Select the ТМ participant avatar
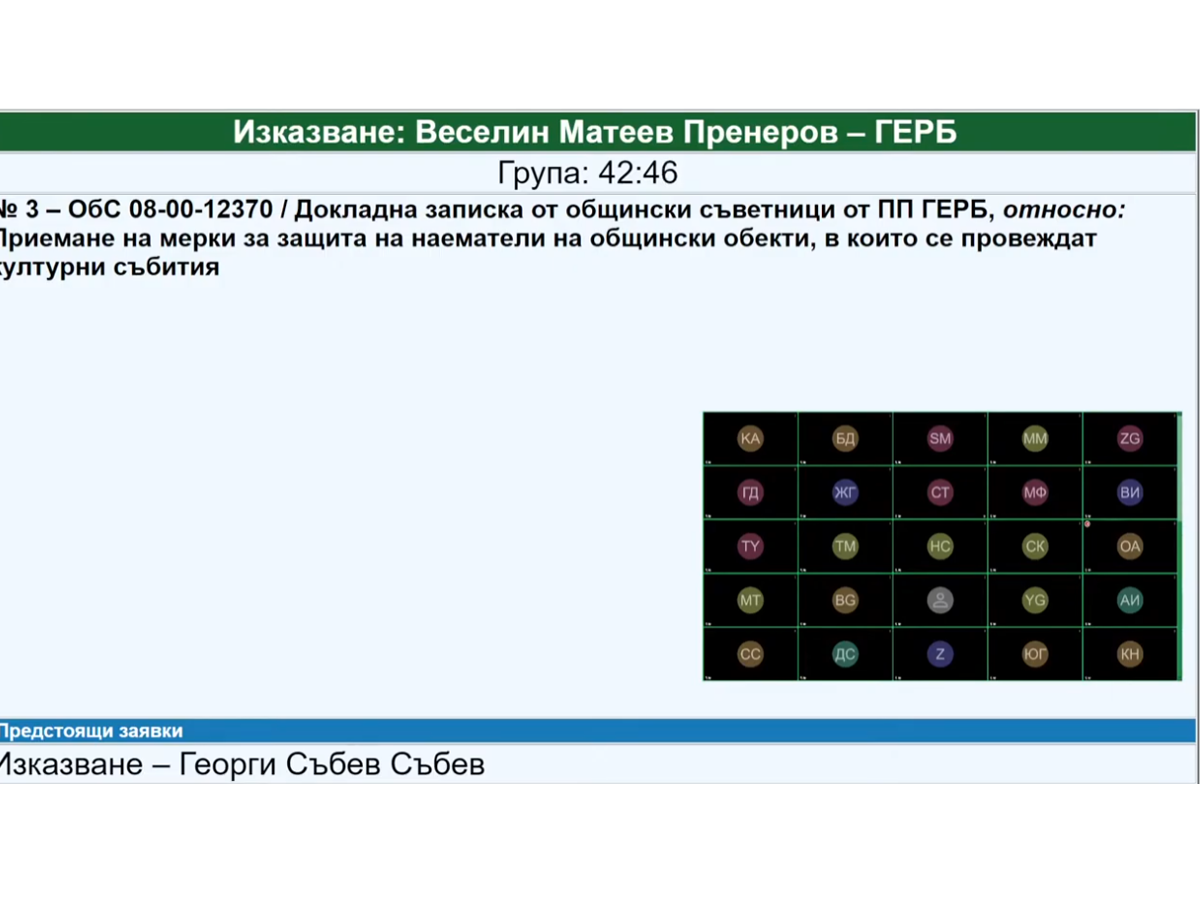Screen dimensions: 1200x900 coord(845,546)
